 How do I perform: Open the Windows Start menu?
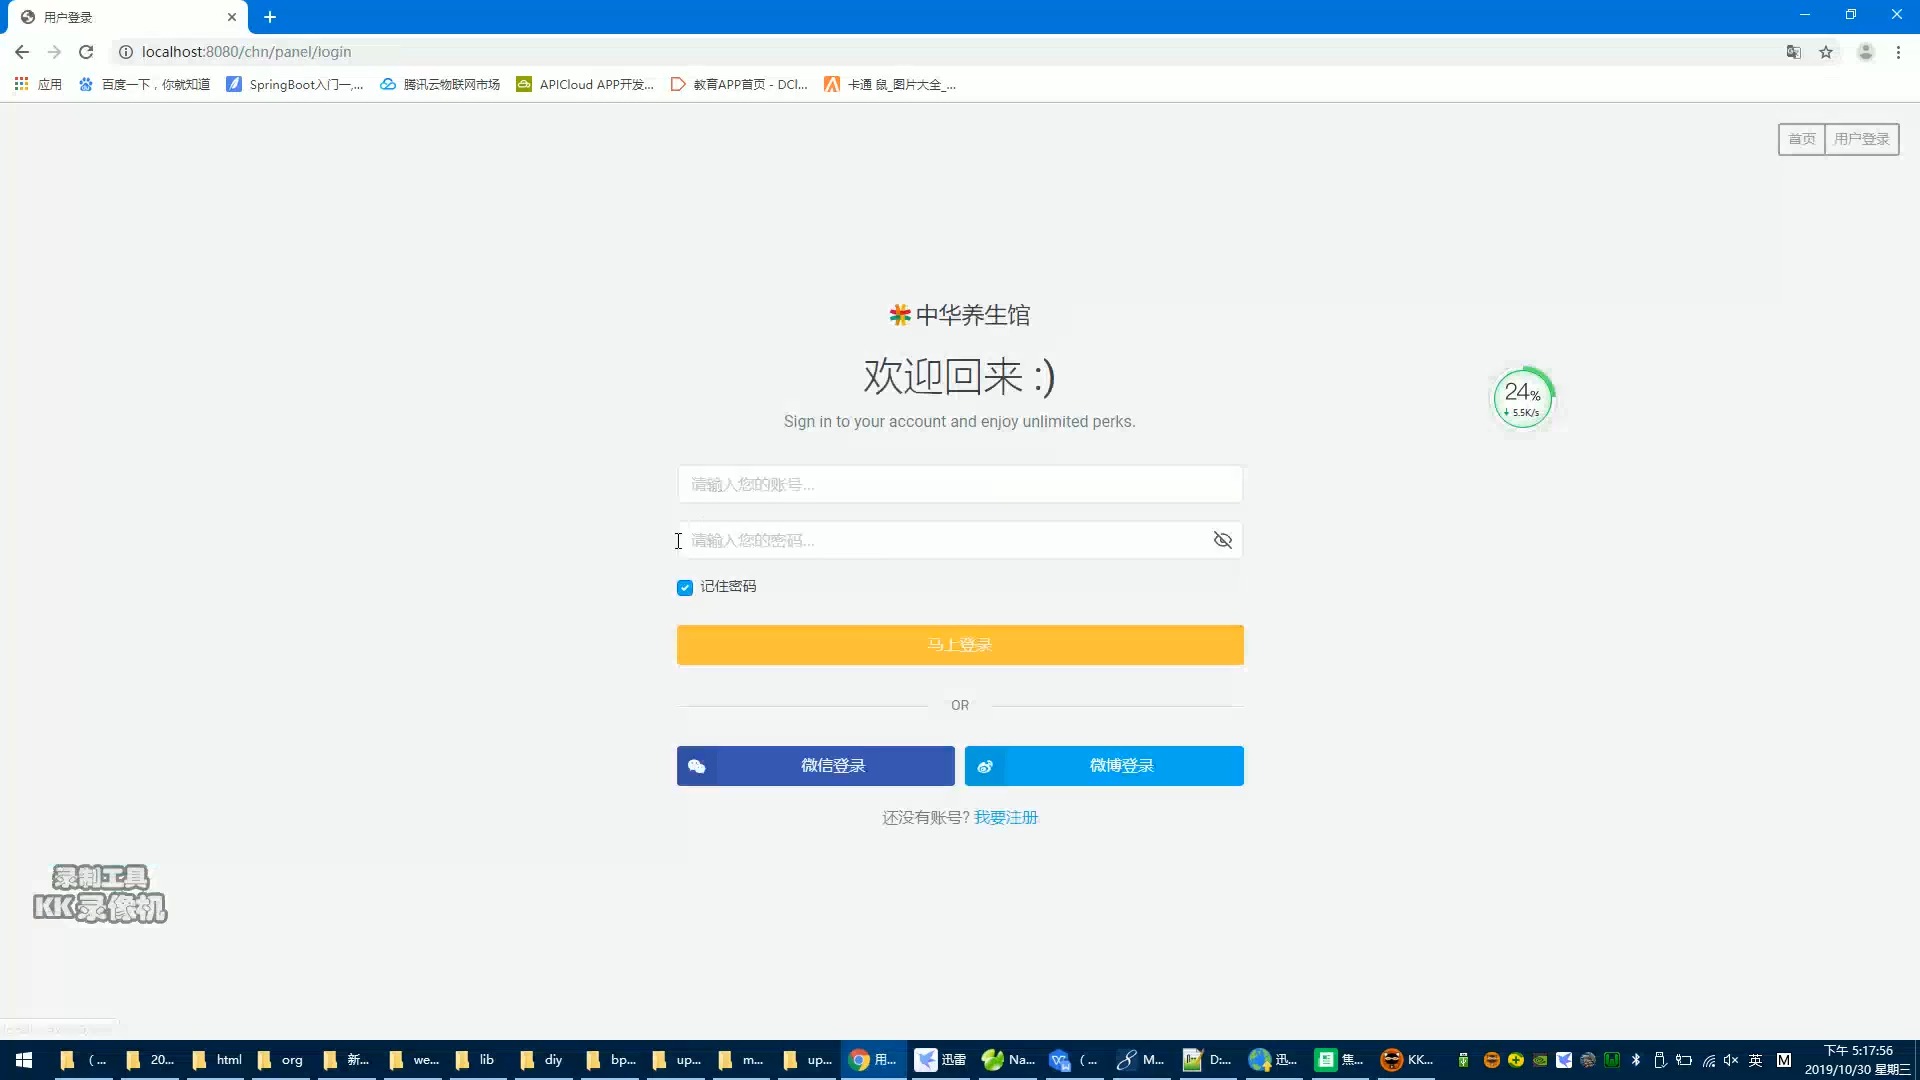[x=24, y=1060]
